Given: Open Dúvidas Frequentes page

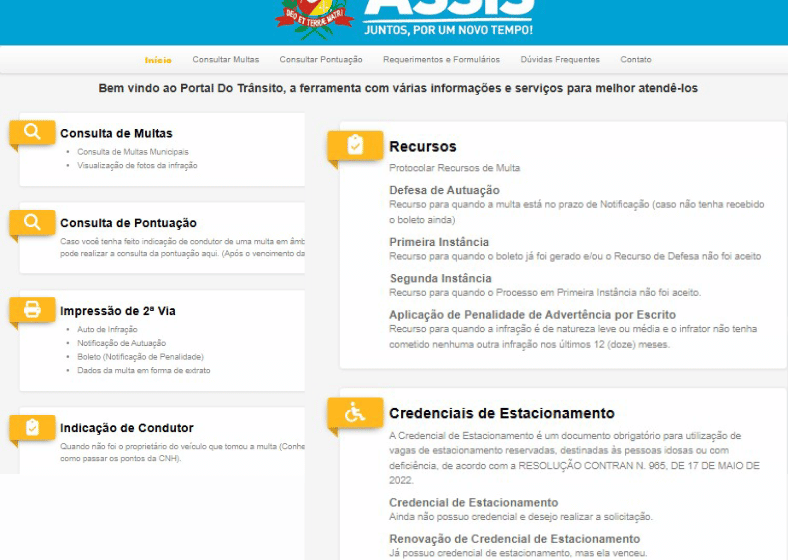Looking at the screenshot, I should pos(560,60).
